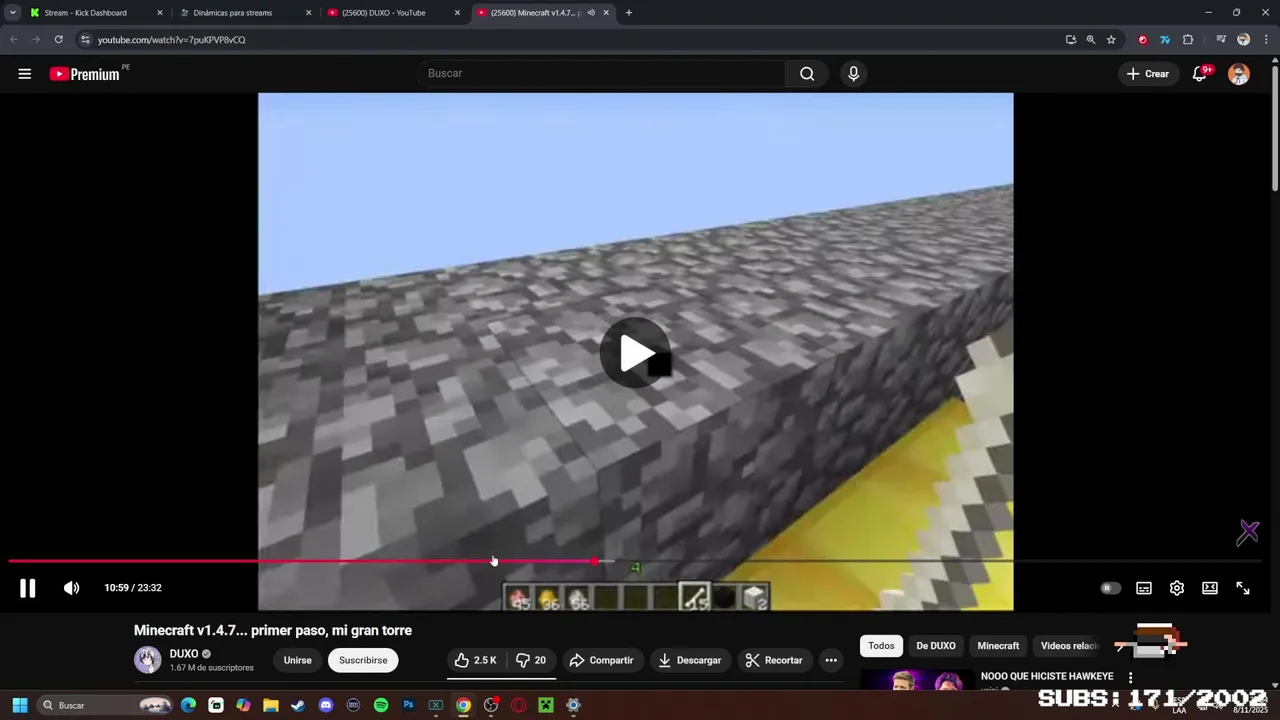Seek on the video progress bar
The height and width of the screenshot is (720, 1280).
pos(635,561)
